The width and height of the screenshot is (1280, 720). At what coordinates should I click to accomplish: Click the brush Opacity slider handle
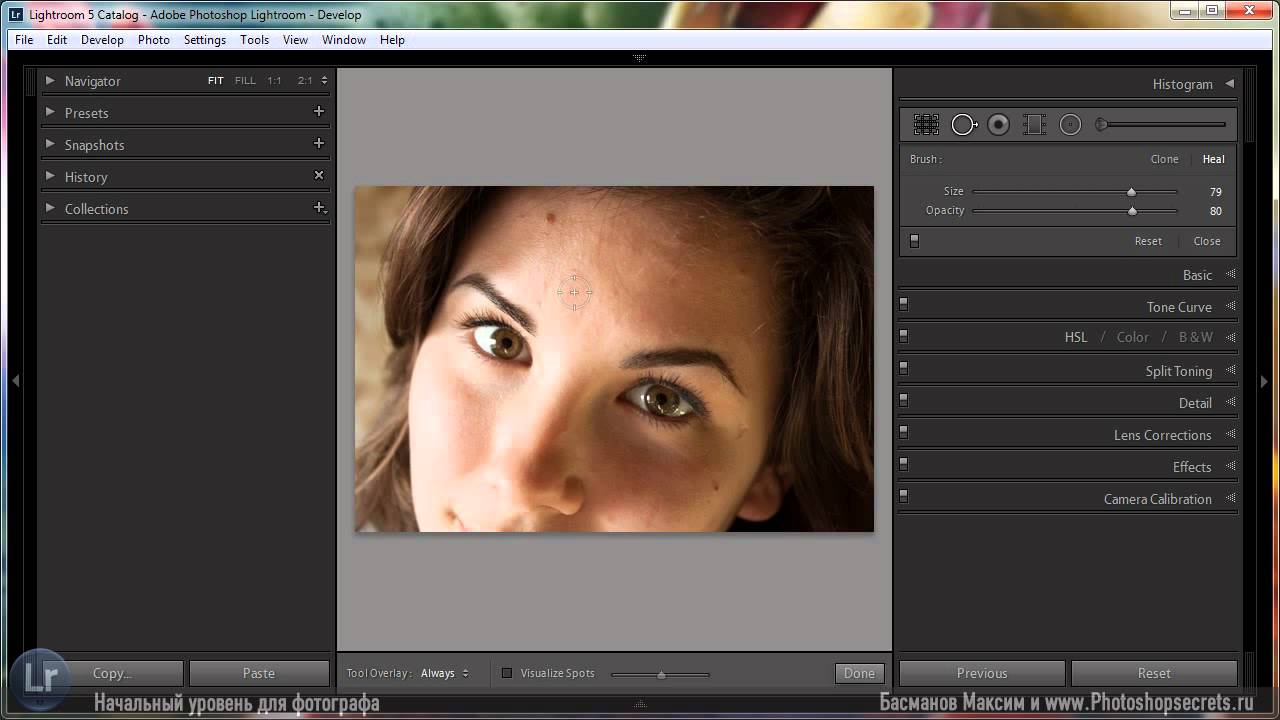[1133, 211]
